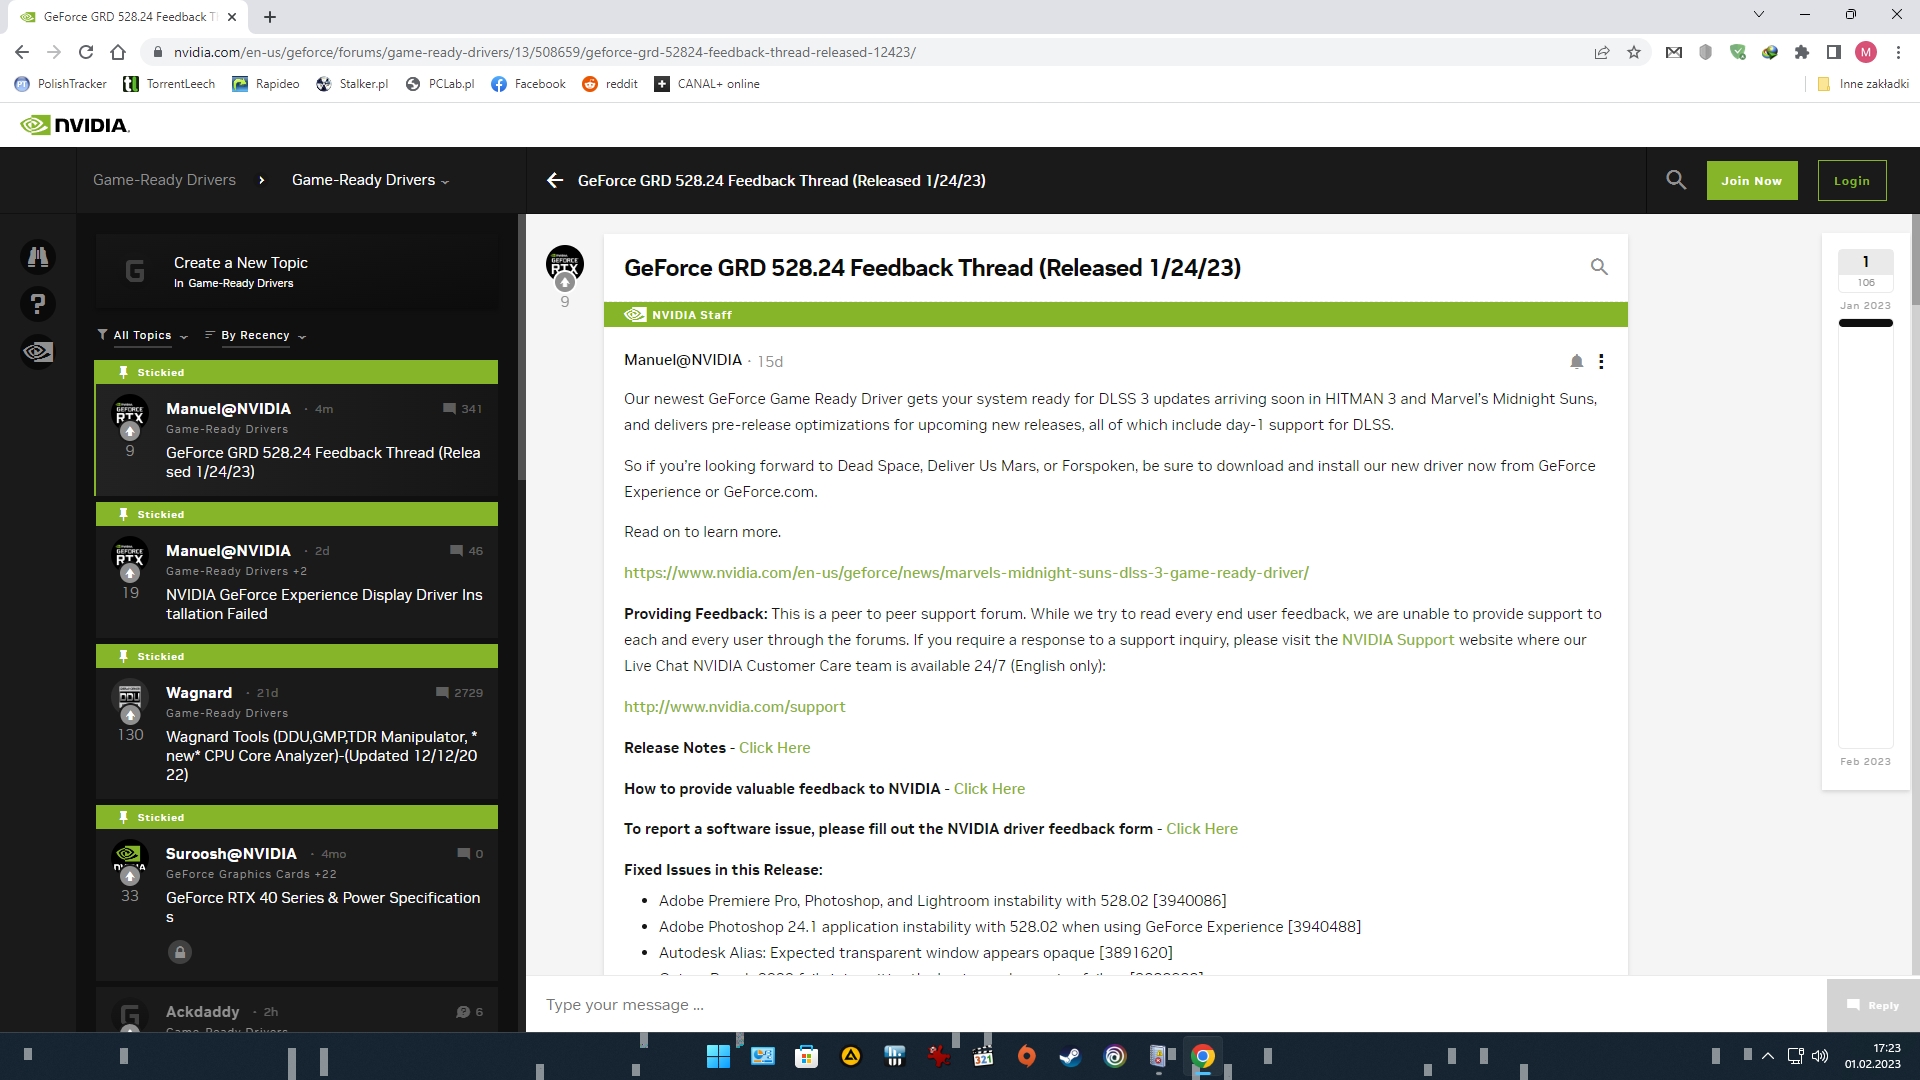Click Here link for valuable feedback guide
The height and width of the screenshot is (1080, 1920).
(989, 789)
